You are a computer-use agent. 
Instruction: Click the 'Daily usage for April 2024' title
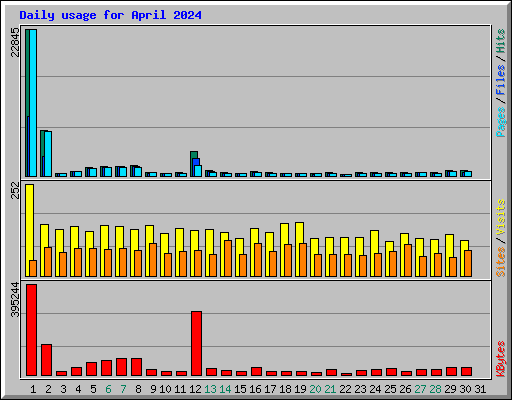coord(110,15)
